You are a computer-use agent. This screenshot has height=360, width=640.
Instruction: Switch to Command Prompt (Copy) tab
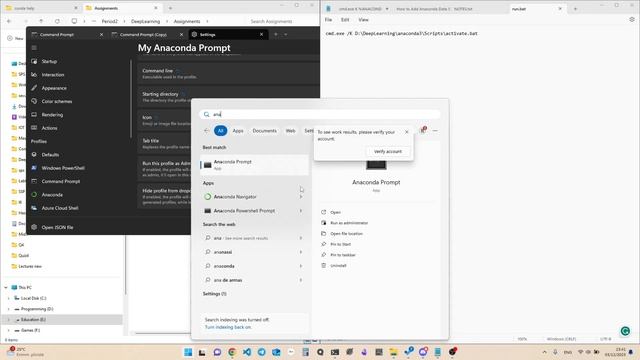[147, 35]
